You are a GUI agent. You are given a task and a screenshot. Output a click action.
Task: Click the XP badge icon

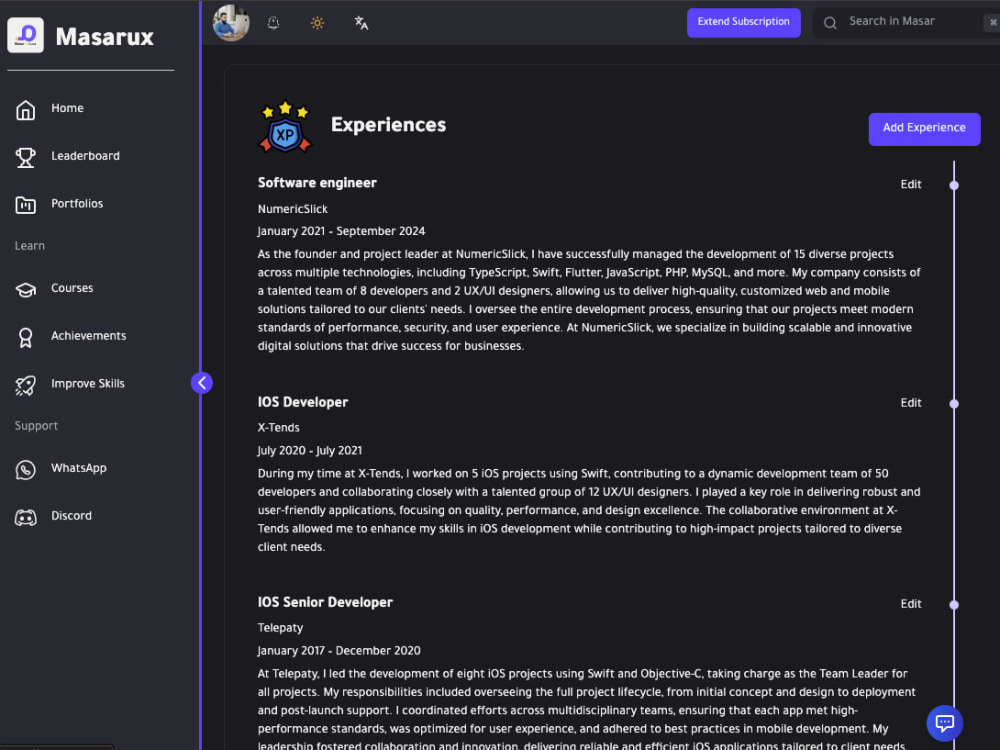pos(285,126)
